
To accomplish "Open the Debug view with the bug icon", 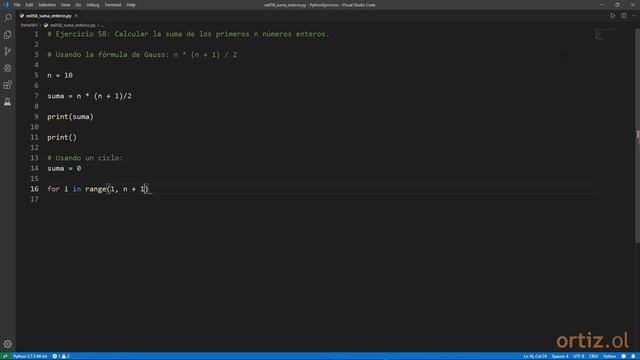I will (7, 68).
